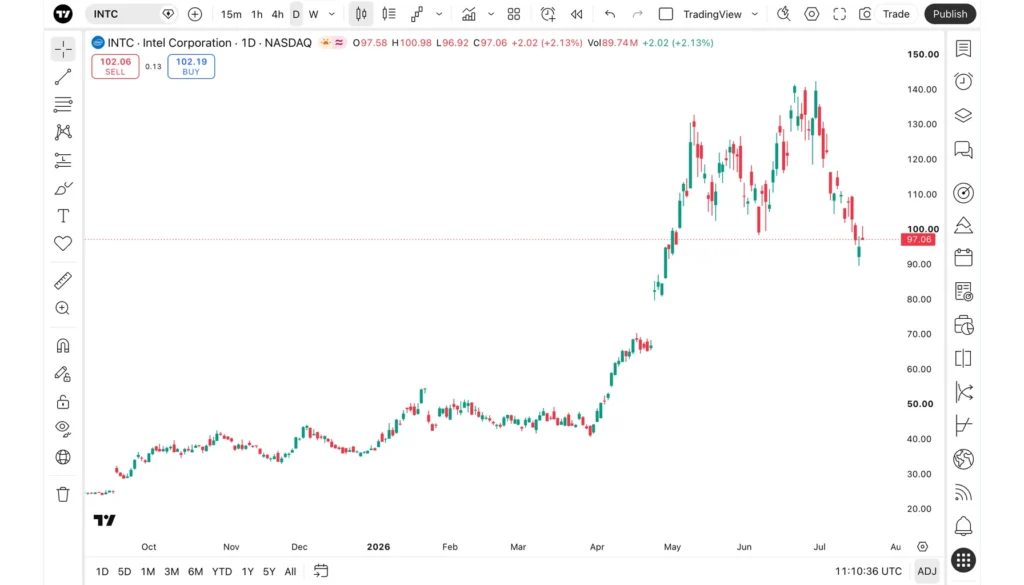This screenshot has width=1024, height=585.
Task: Open the notifications bell icon
Action: tap(963, 526)
